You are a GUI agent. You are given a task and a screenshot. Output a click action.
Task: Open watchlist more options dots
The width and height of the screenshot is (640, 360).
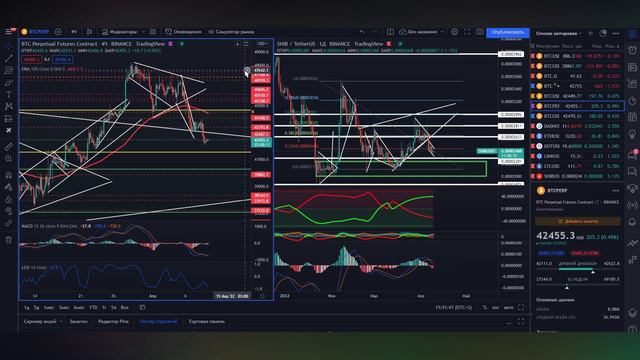[x=616, y=33]
